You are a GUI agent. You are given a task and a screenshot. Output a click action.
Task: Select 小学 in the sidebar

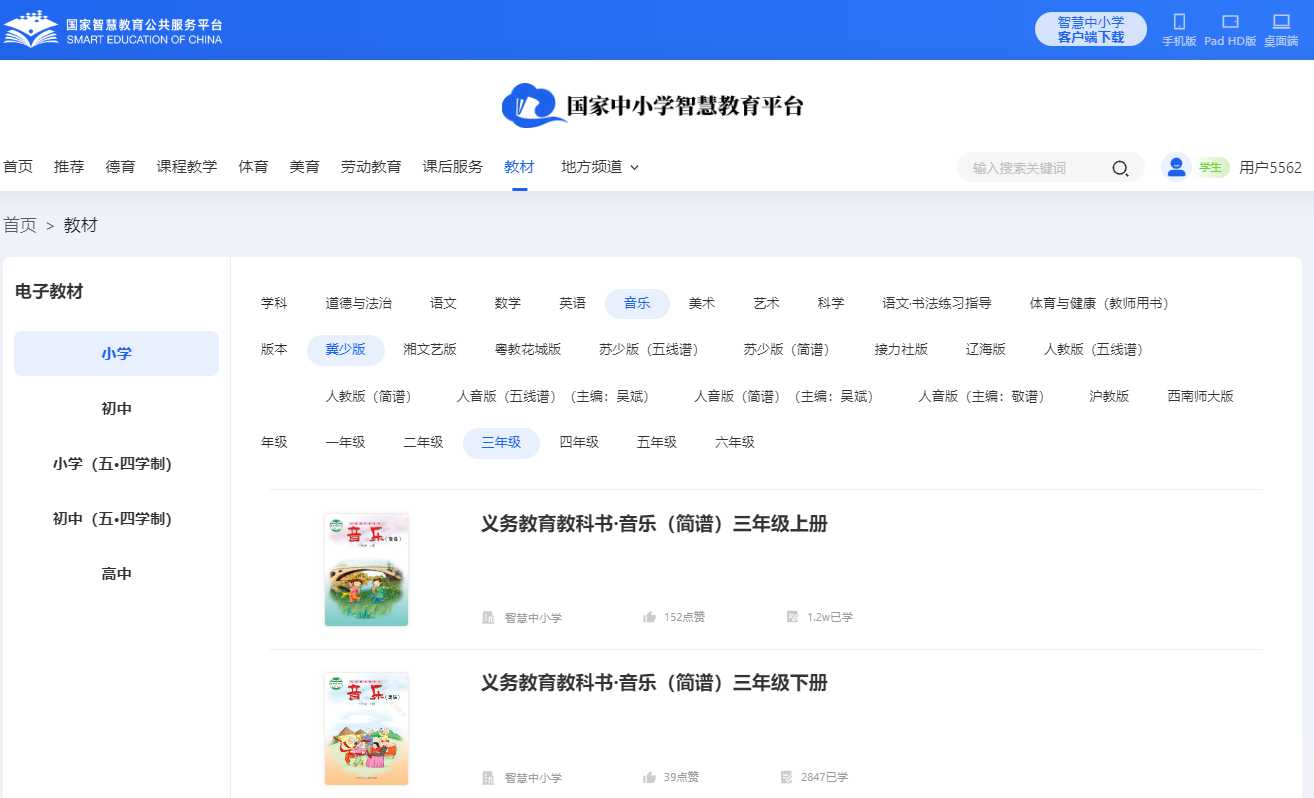pyautogui.click(x=116, y=353)
